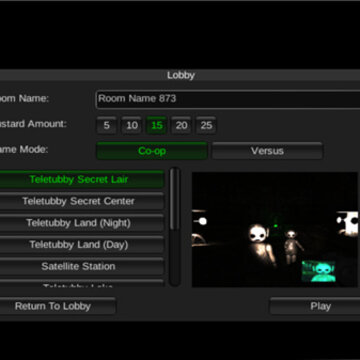
Task: Click the map preview thumbnail
Action: (x=275, y=229)
